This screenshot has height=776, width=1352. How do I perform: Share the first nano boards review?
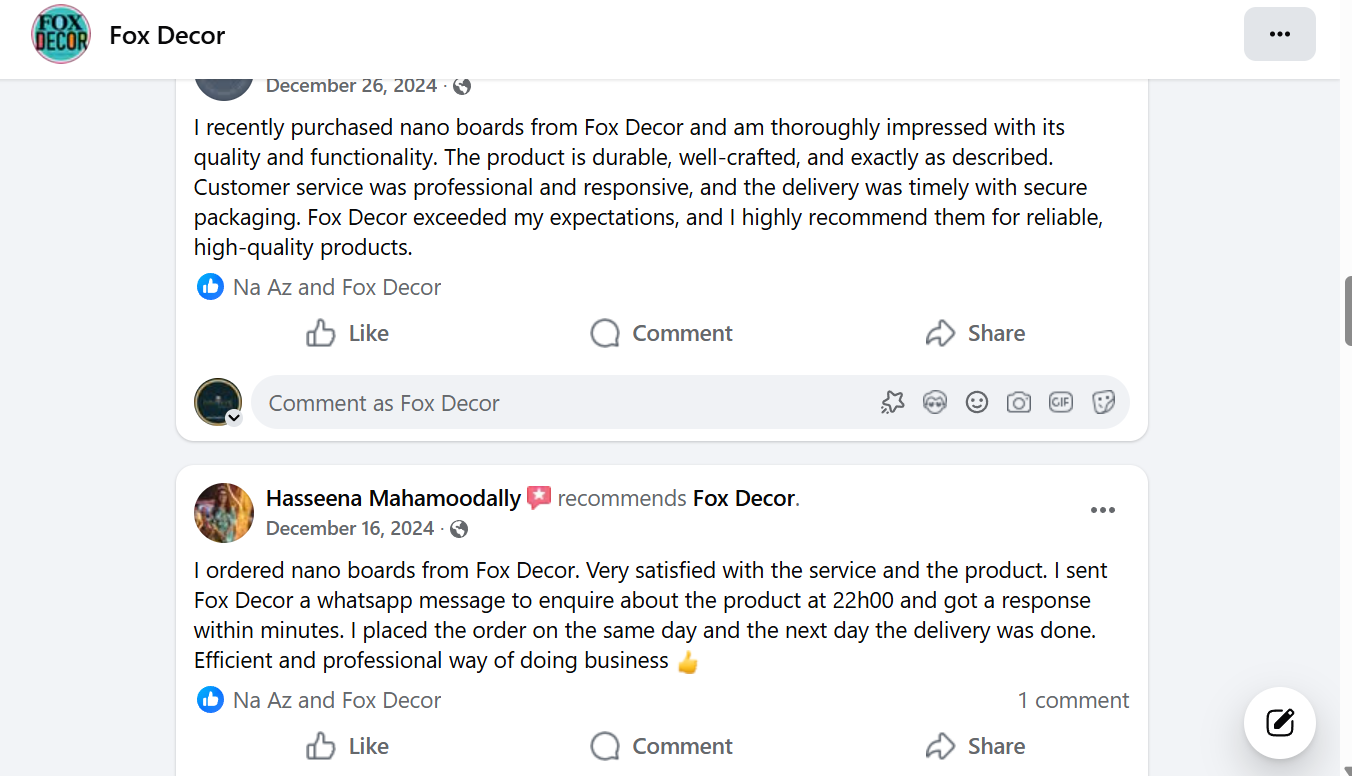pyautogui.click(x=976, y=333)
